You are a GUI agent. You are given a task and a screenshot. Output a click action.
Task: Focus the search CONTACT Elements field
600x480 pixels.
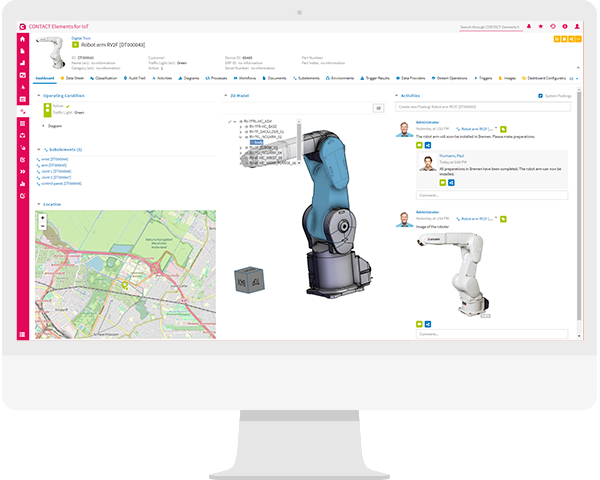tap(491, 27)
